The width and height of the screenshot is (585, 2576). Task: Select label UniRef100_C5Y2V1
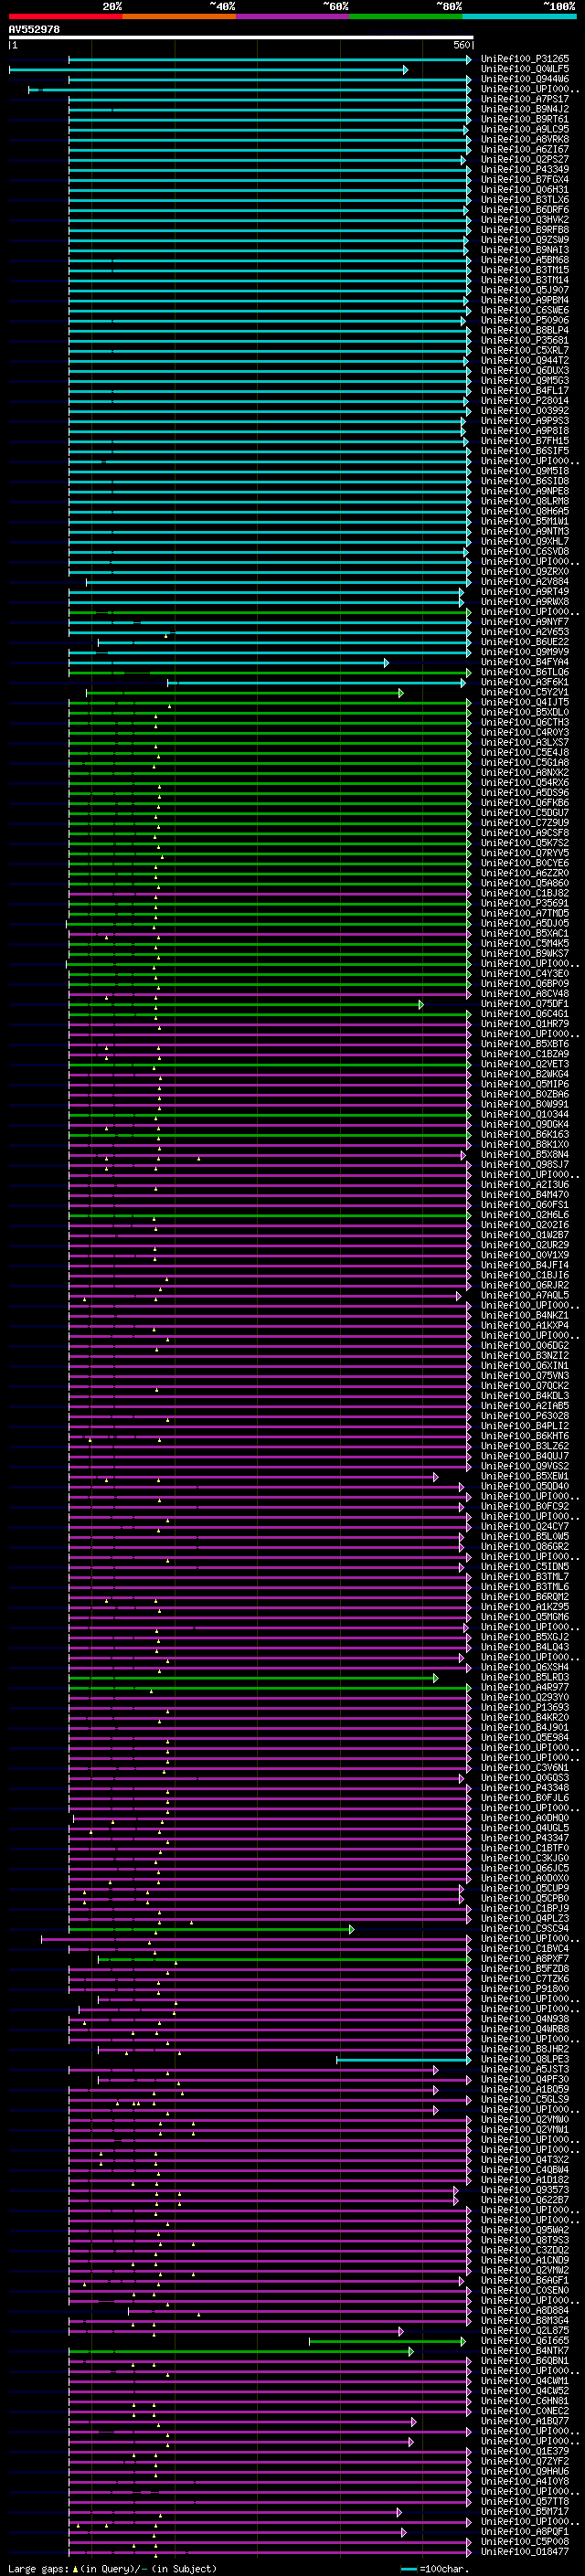coord(525,692)
